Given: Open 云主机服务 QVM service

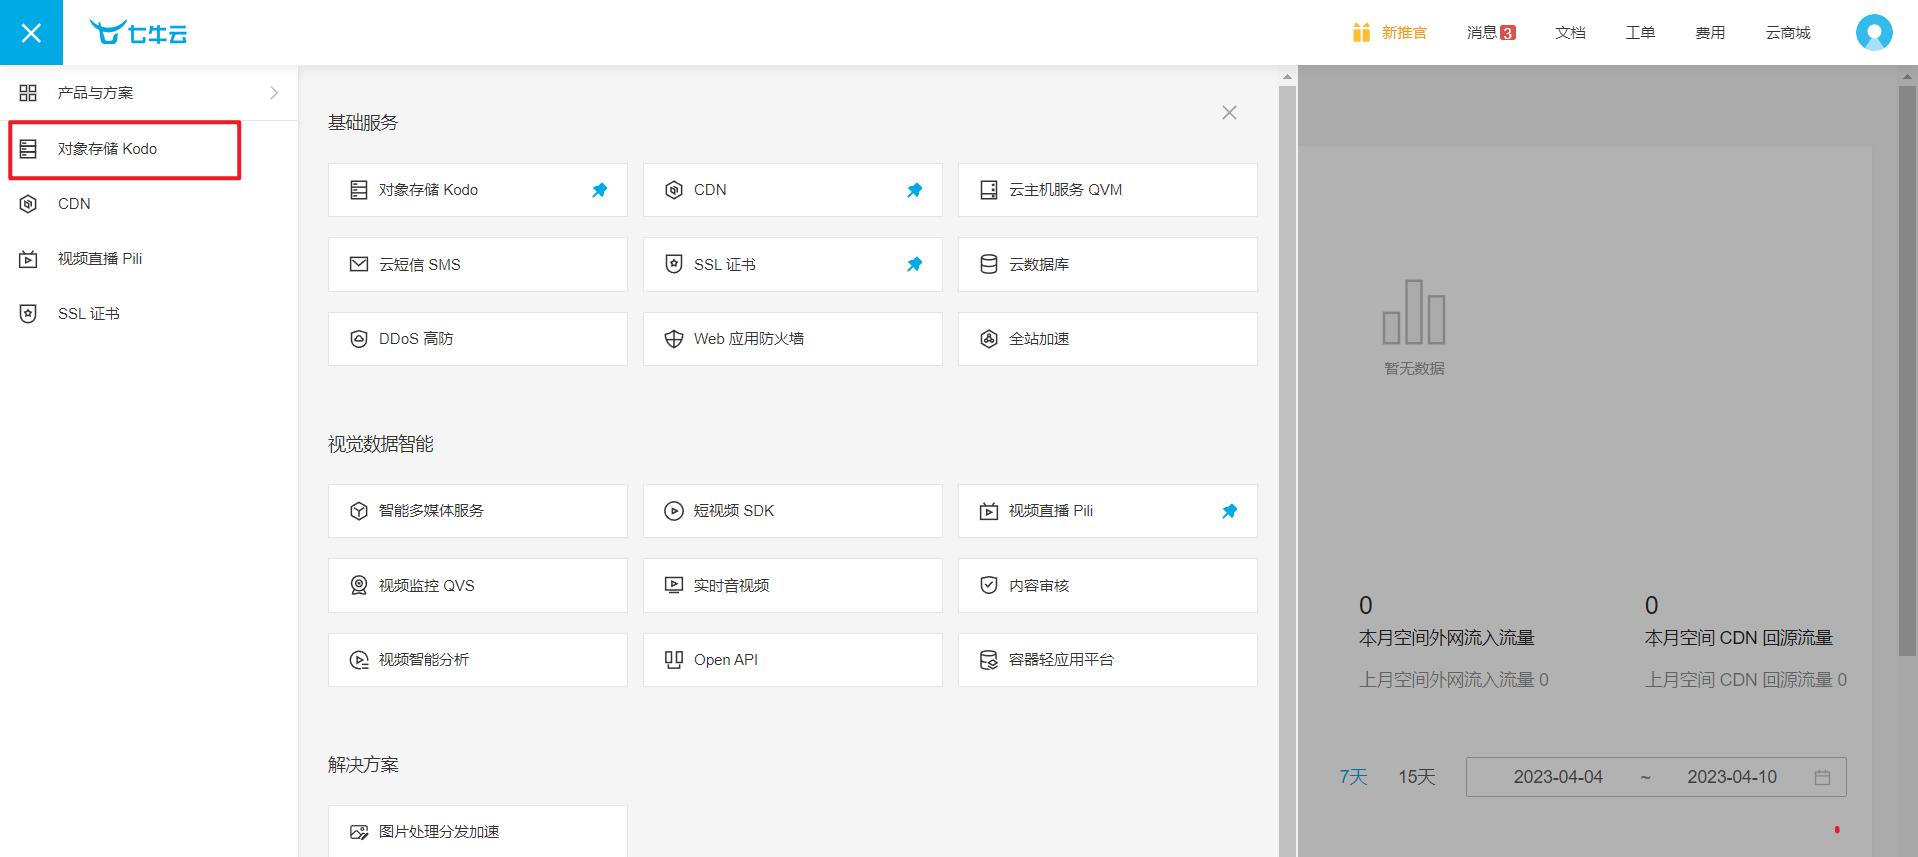Looking at the screenshot, I should pyautogui.click(x=1107, y=190).
